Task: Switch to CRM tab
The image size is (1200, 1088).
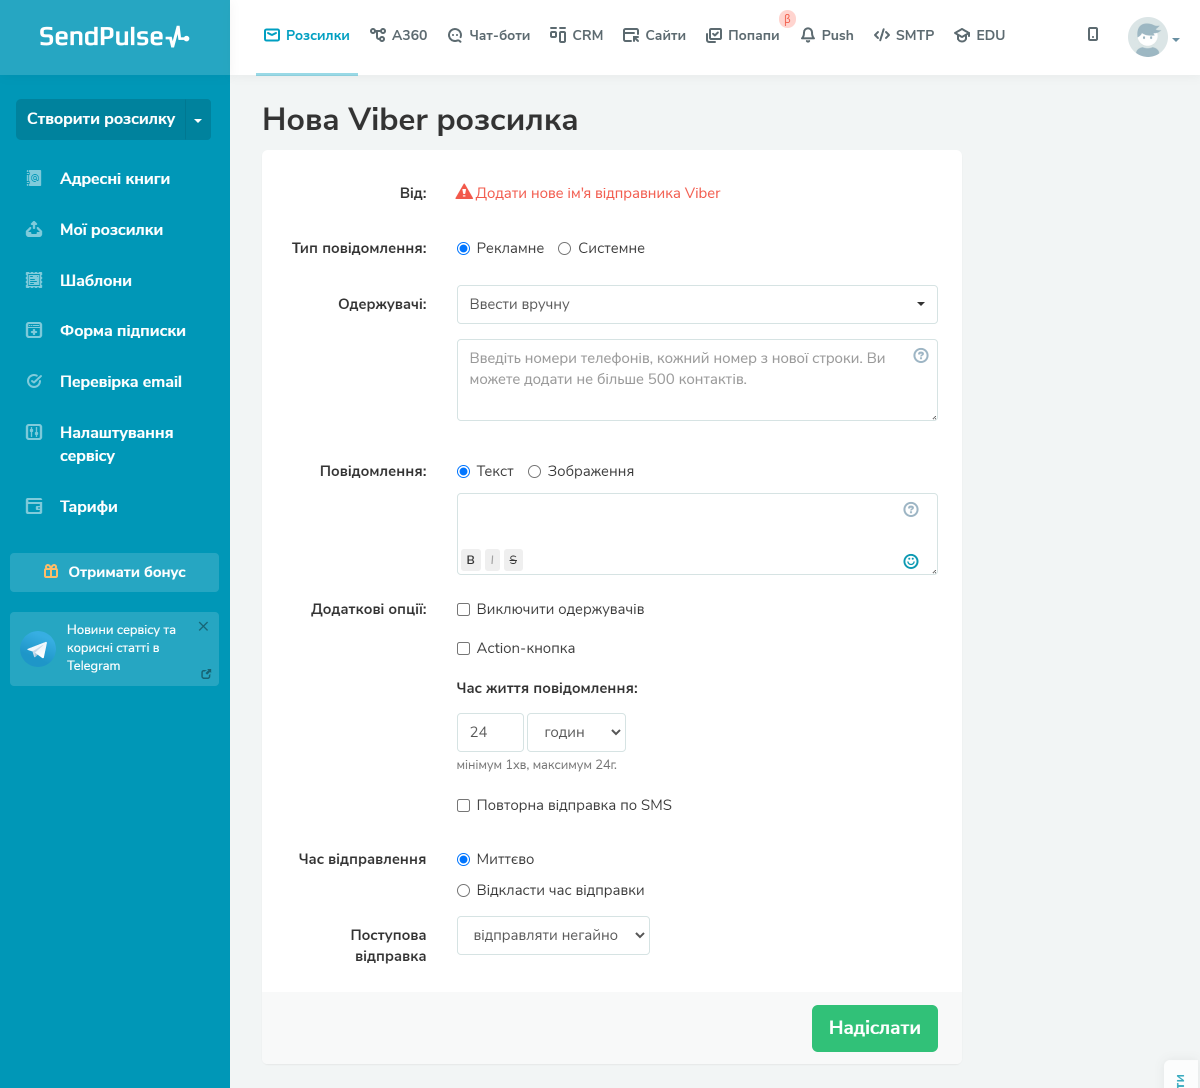Action: 576,35
